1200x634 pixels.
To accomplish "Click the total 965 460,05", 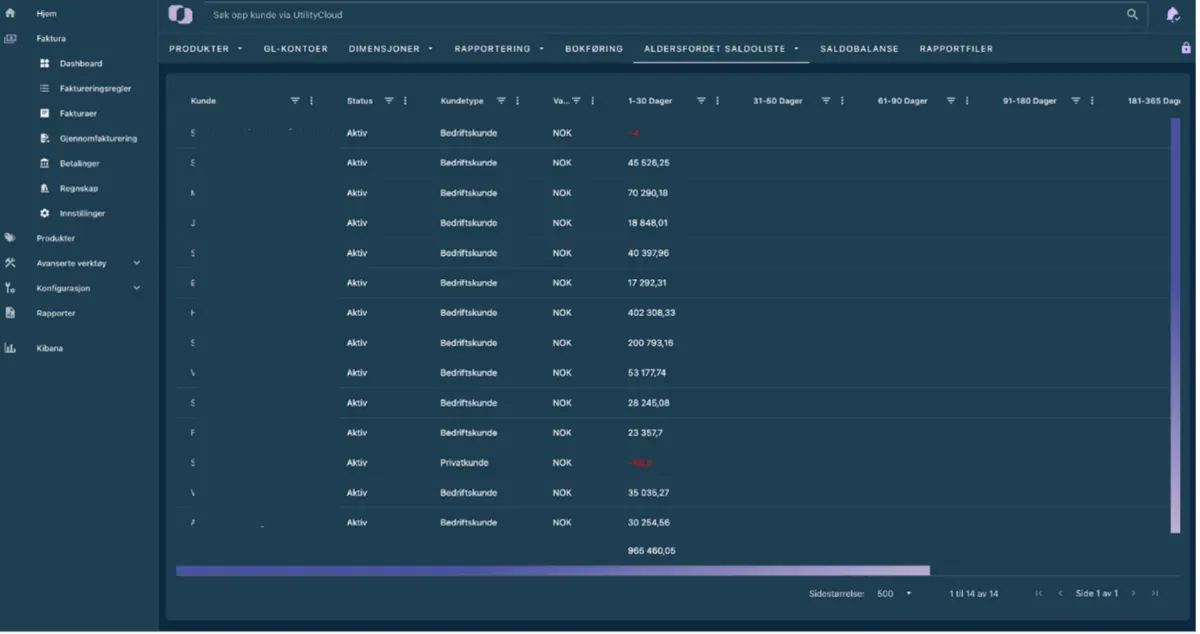I will point(651,551).
